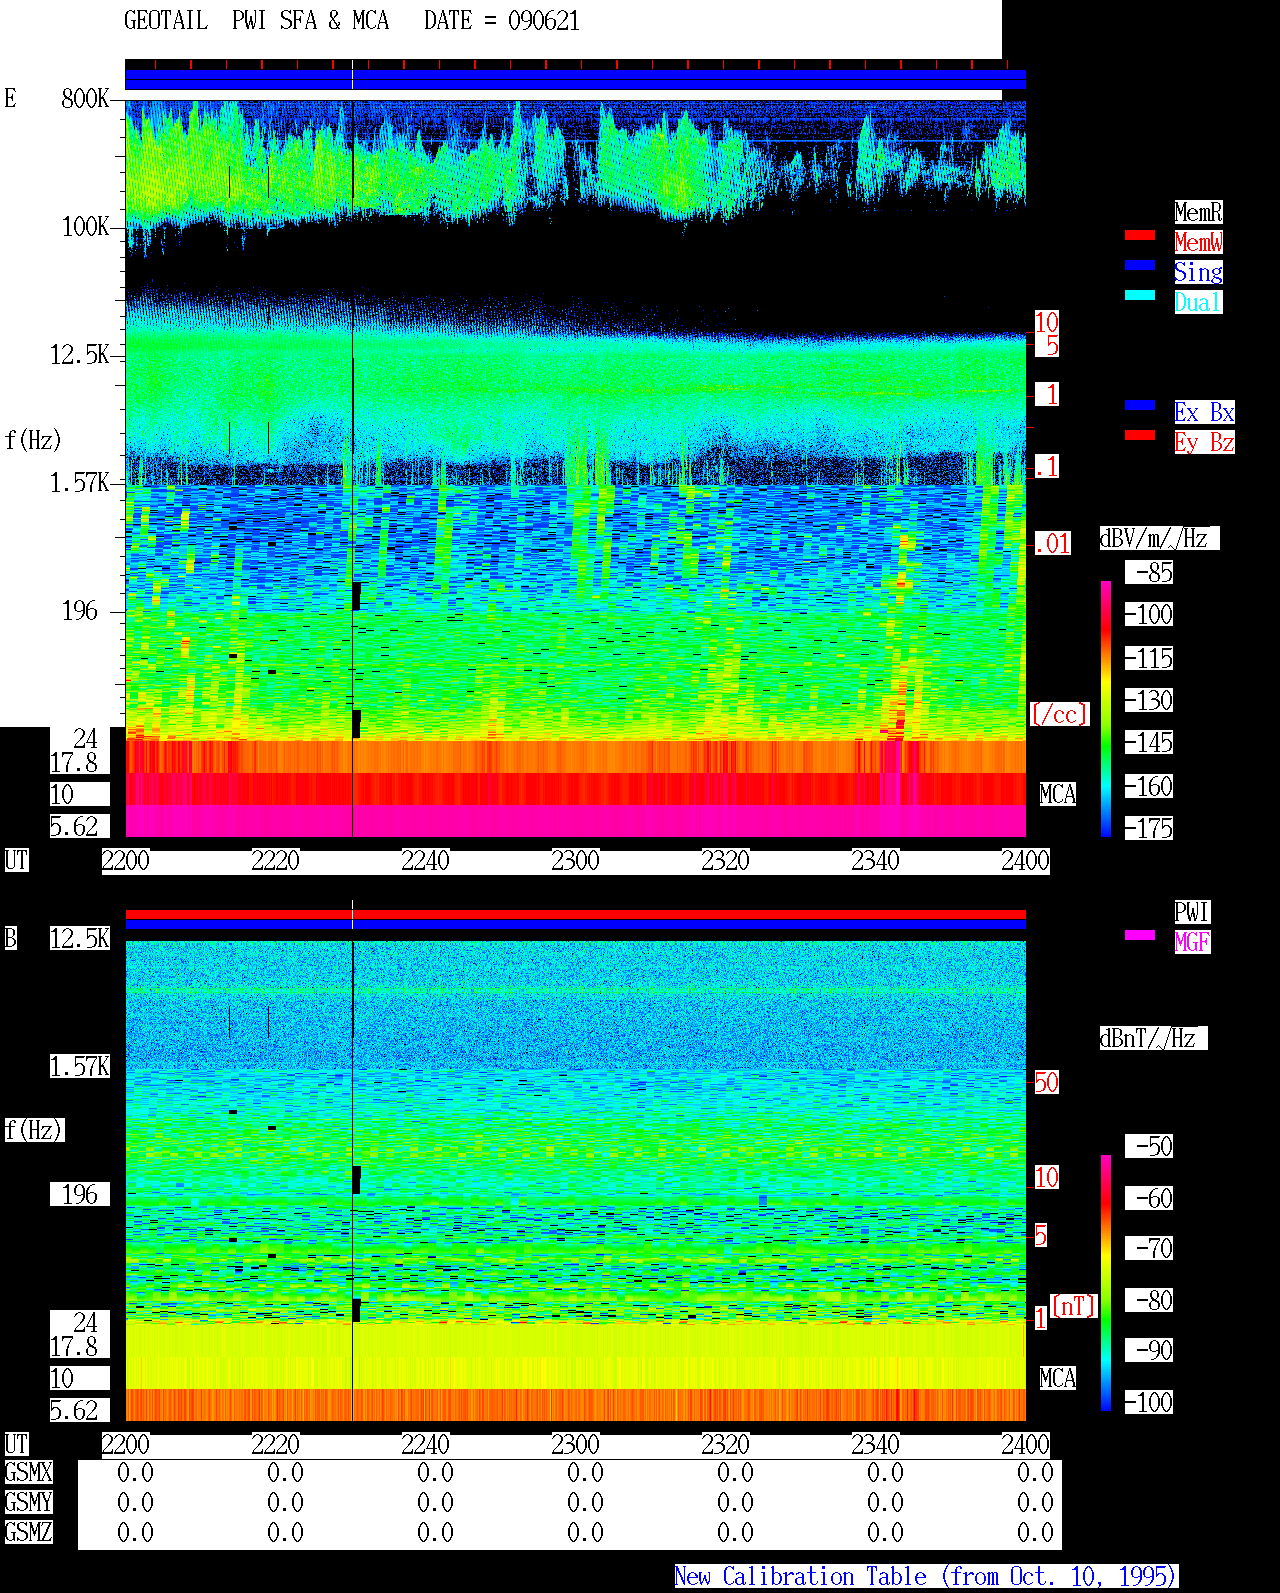The image size is (1280, 1593).
Task: Click the GEOTAIL PWI SFA & MCA title
Action: [x=257, y=21]
